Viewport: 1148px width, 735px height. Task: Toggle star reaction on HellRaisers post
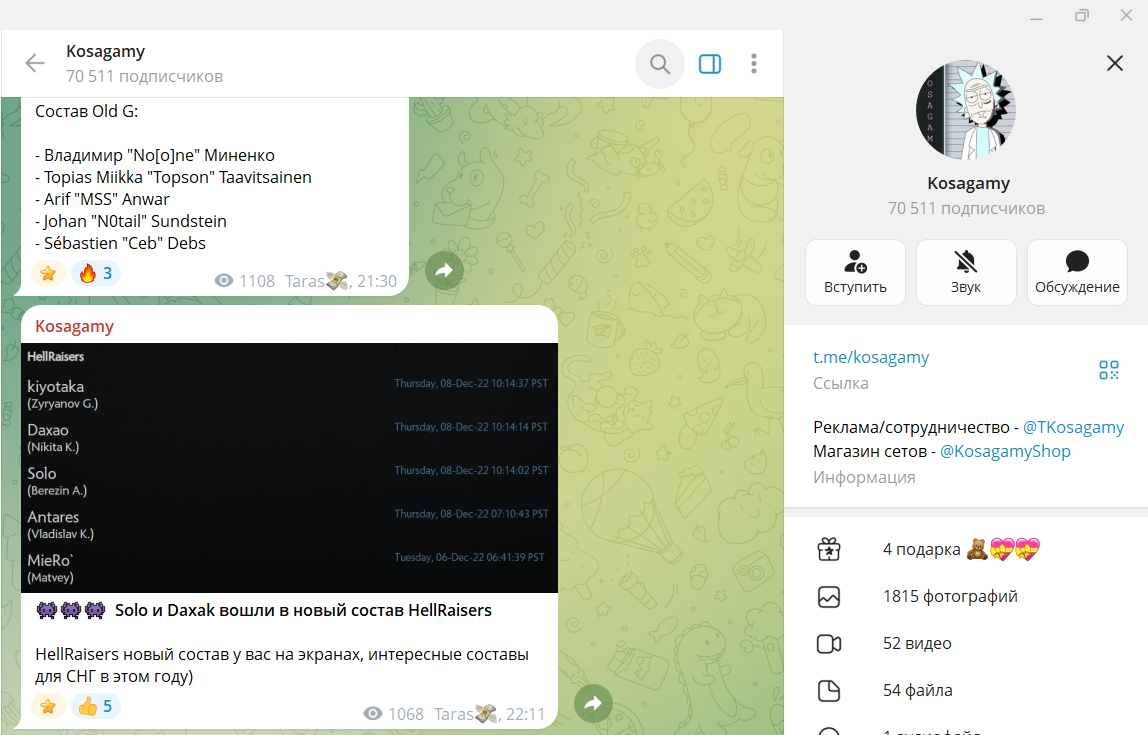pyautogui.click(x=48, y=706)
